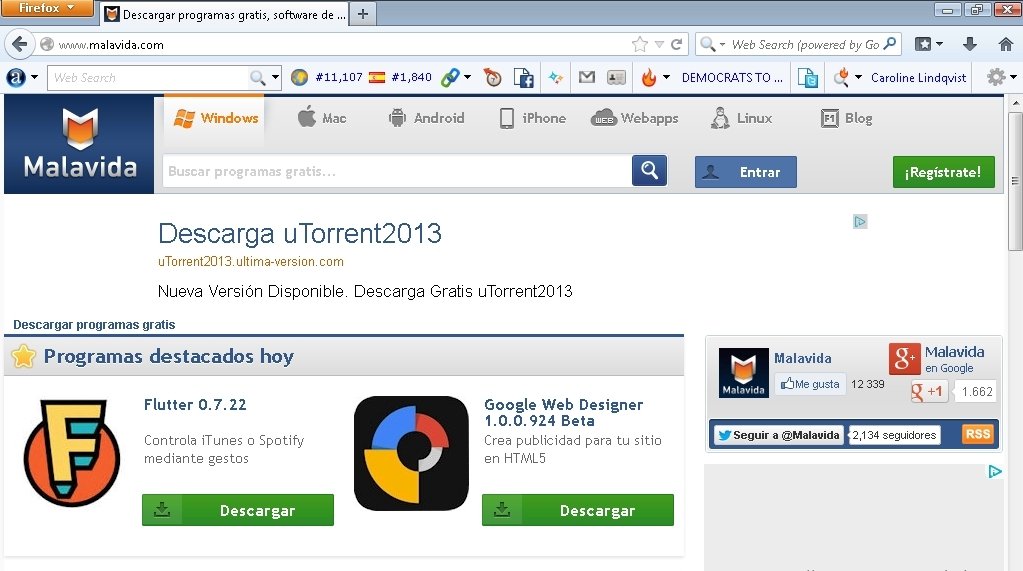The height and width of the screenshot is (571, 1023).
Task: Open the Google Web Designer 1.0.0.924 Beta link
Action: 564,412
